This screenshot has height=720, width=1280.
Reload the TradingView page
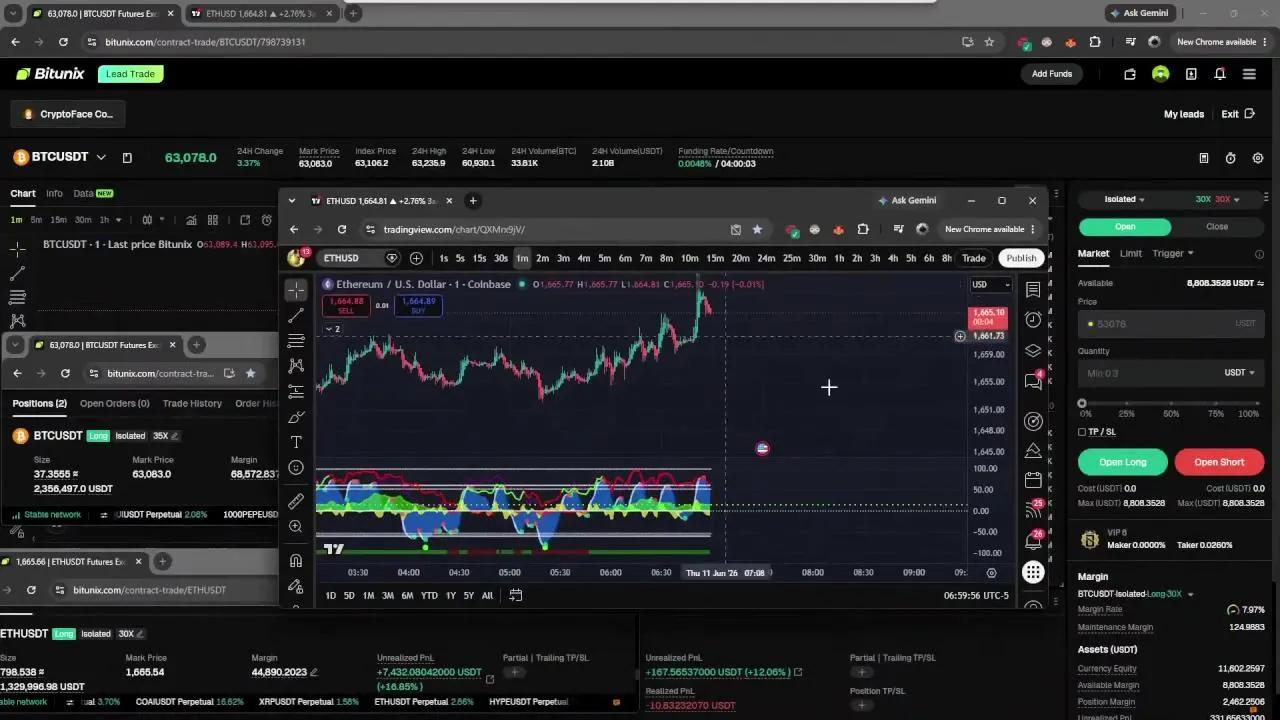coord(342,229)
